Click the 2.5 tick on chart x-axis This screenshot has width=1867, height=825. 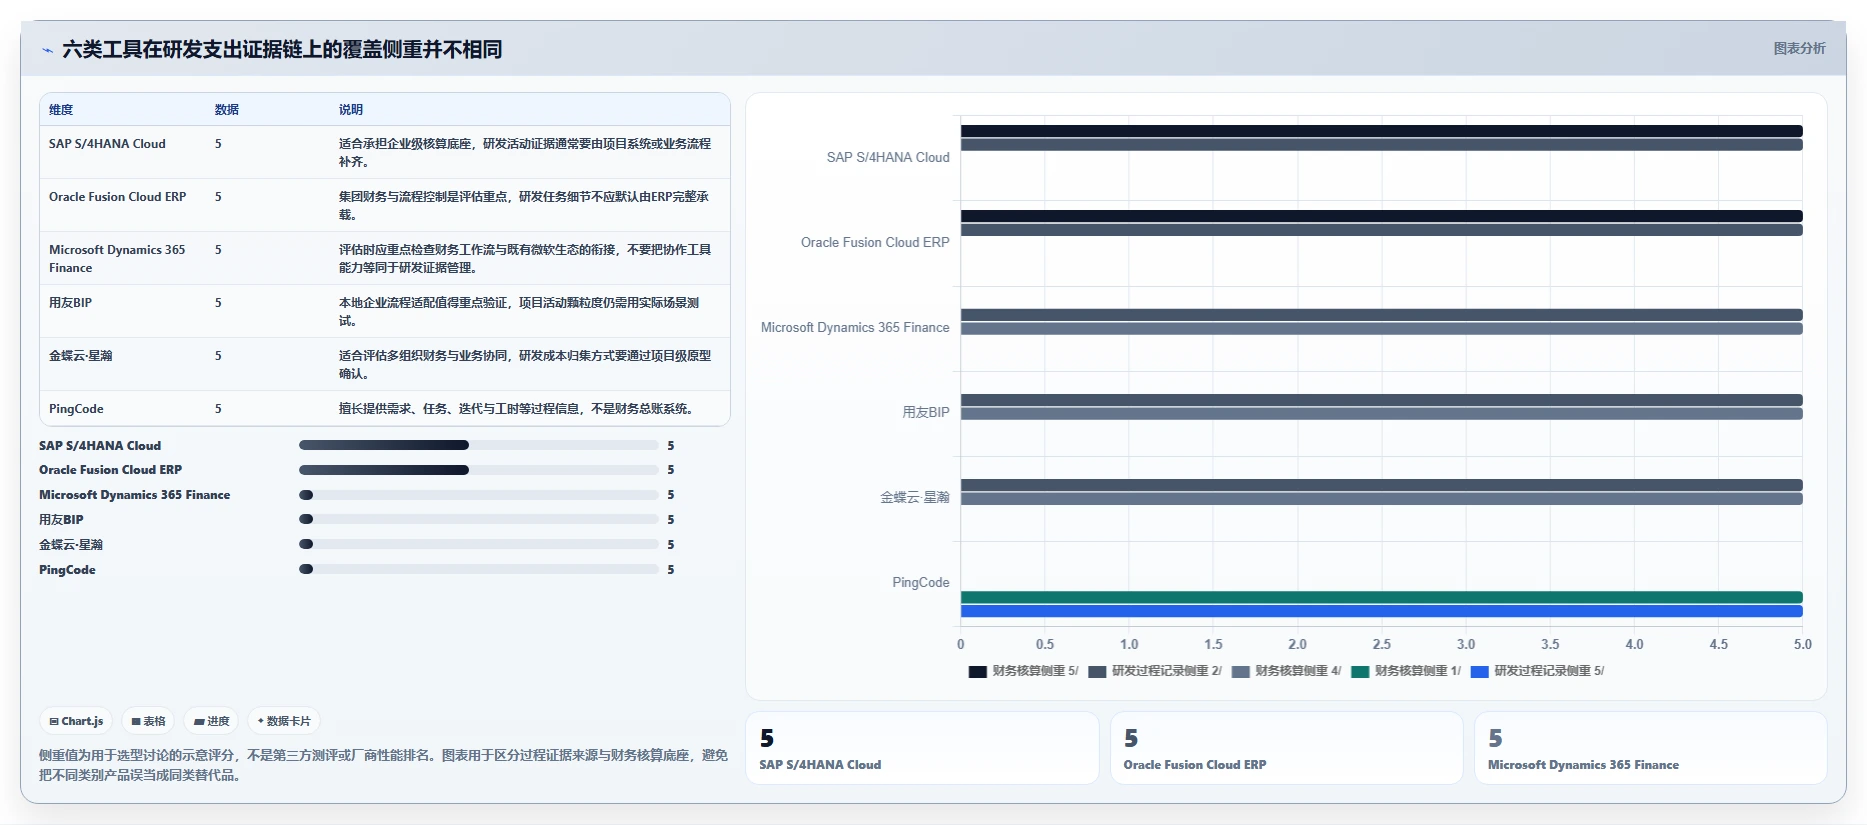pyautogui.click(x=1381, y=644)
